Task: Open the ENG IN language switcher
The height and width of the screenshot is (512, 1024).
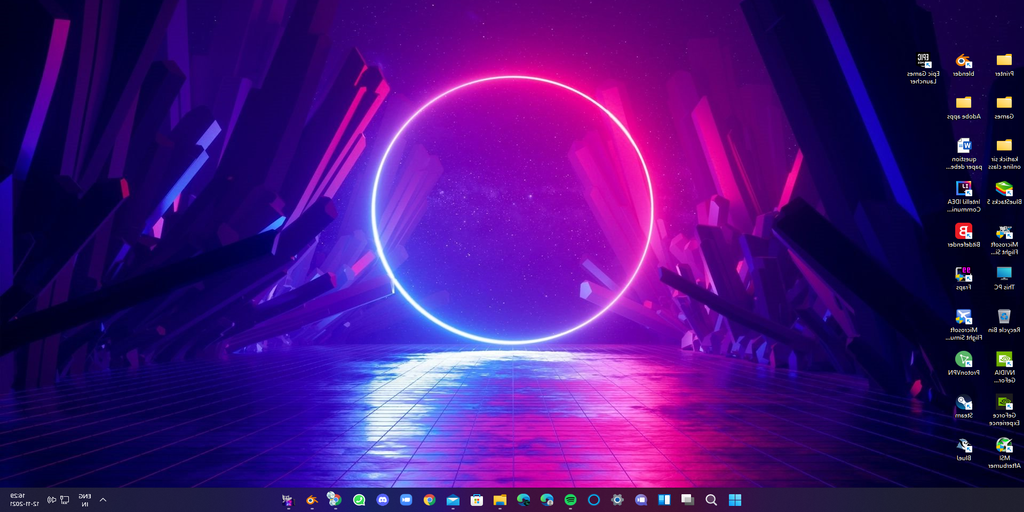Action: [85, 499]
